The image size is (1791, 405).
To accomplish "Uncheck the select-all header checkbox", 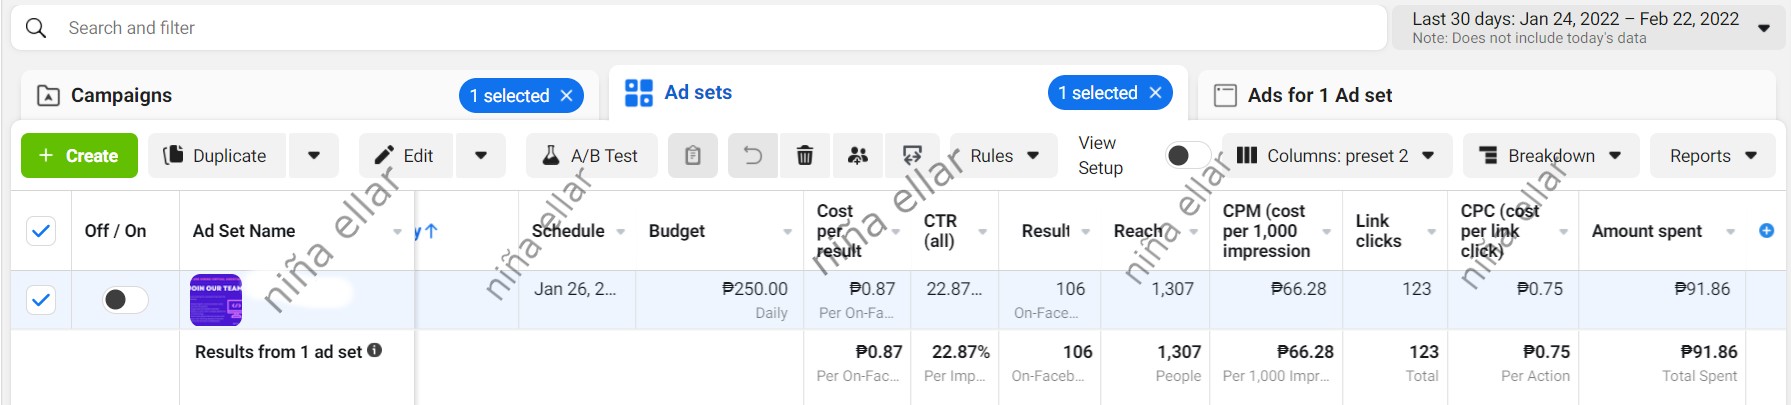I will [x=41, y=231].
